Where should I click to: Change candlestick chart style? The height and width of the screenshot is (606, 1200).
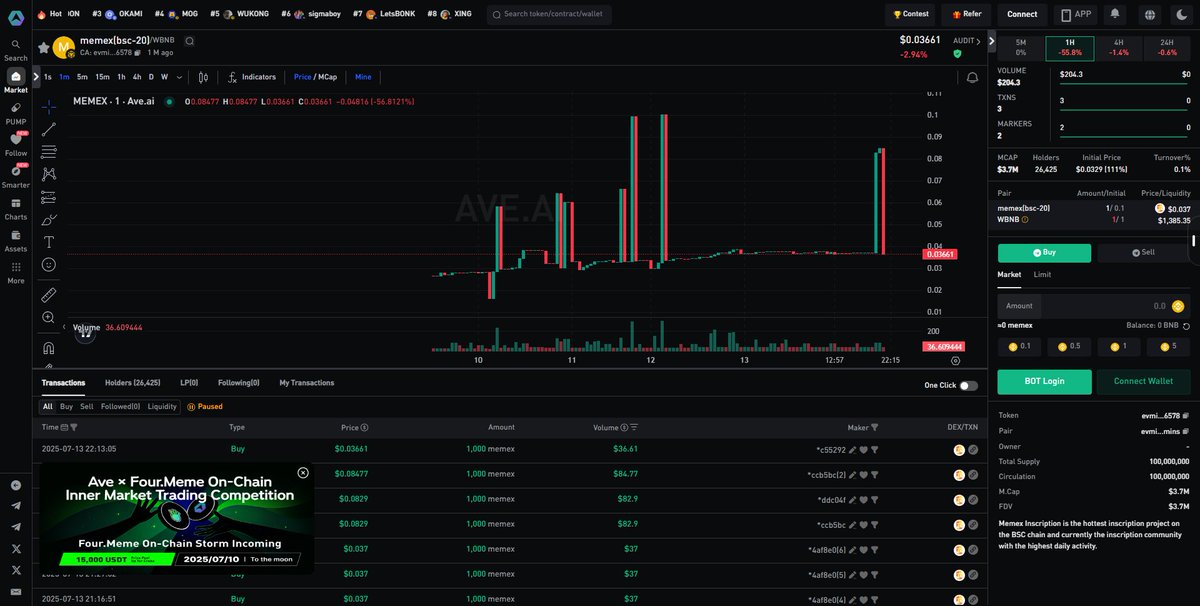203,77
